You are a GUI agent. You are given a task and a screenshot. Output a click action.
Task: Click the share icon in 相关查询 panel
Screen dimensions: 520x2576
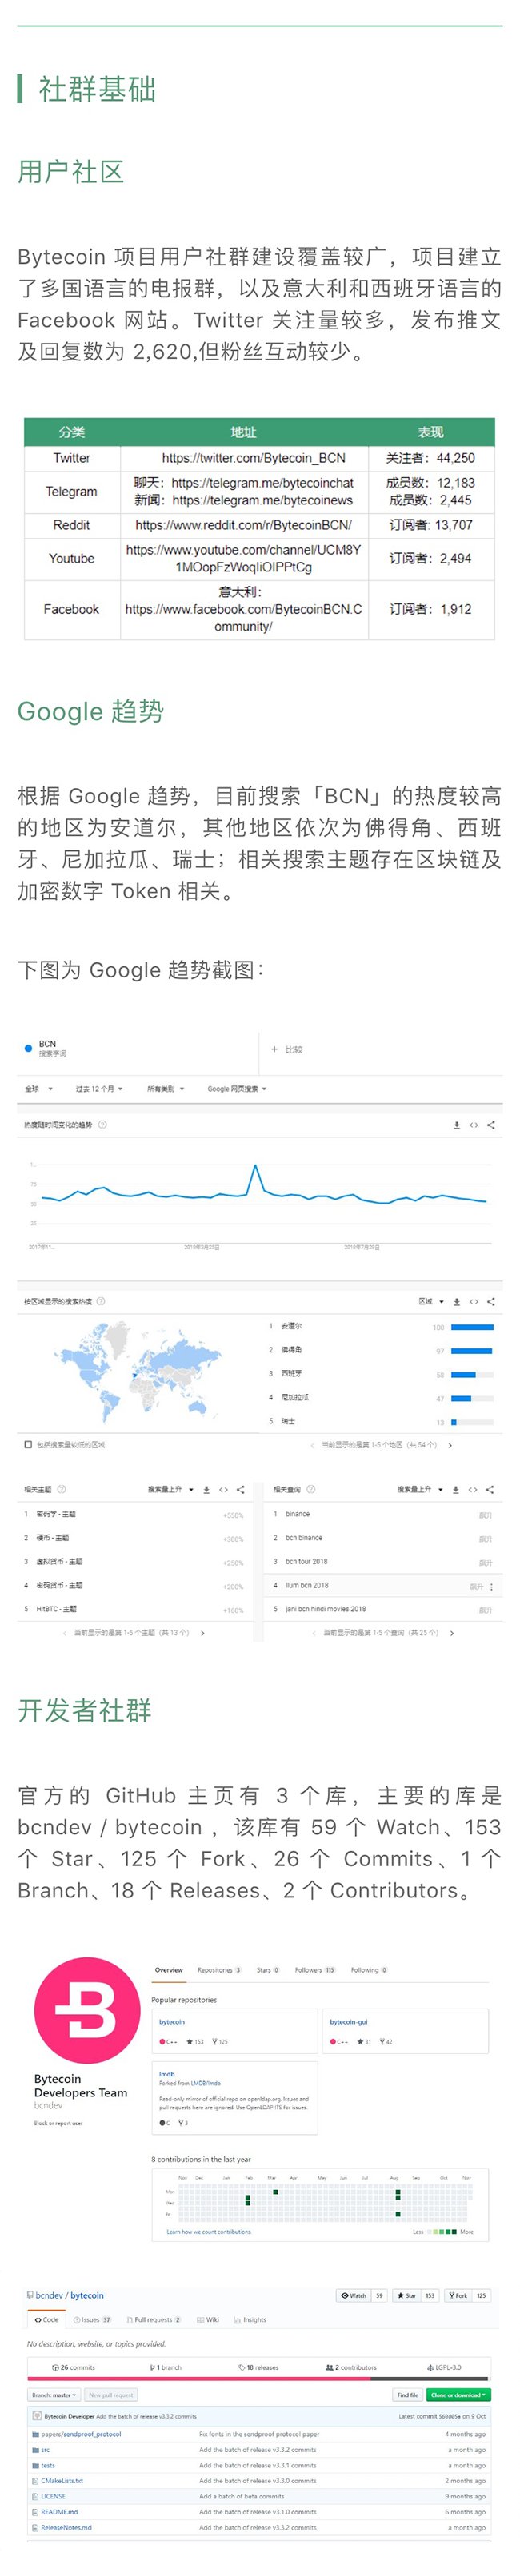490,1489
